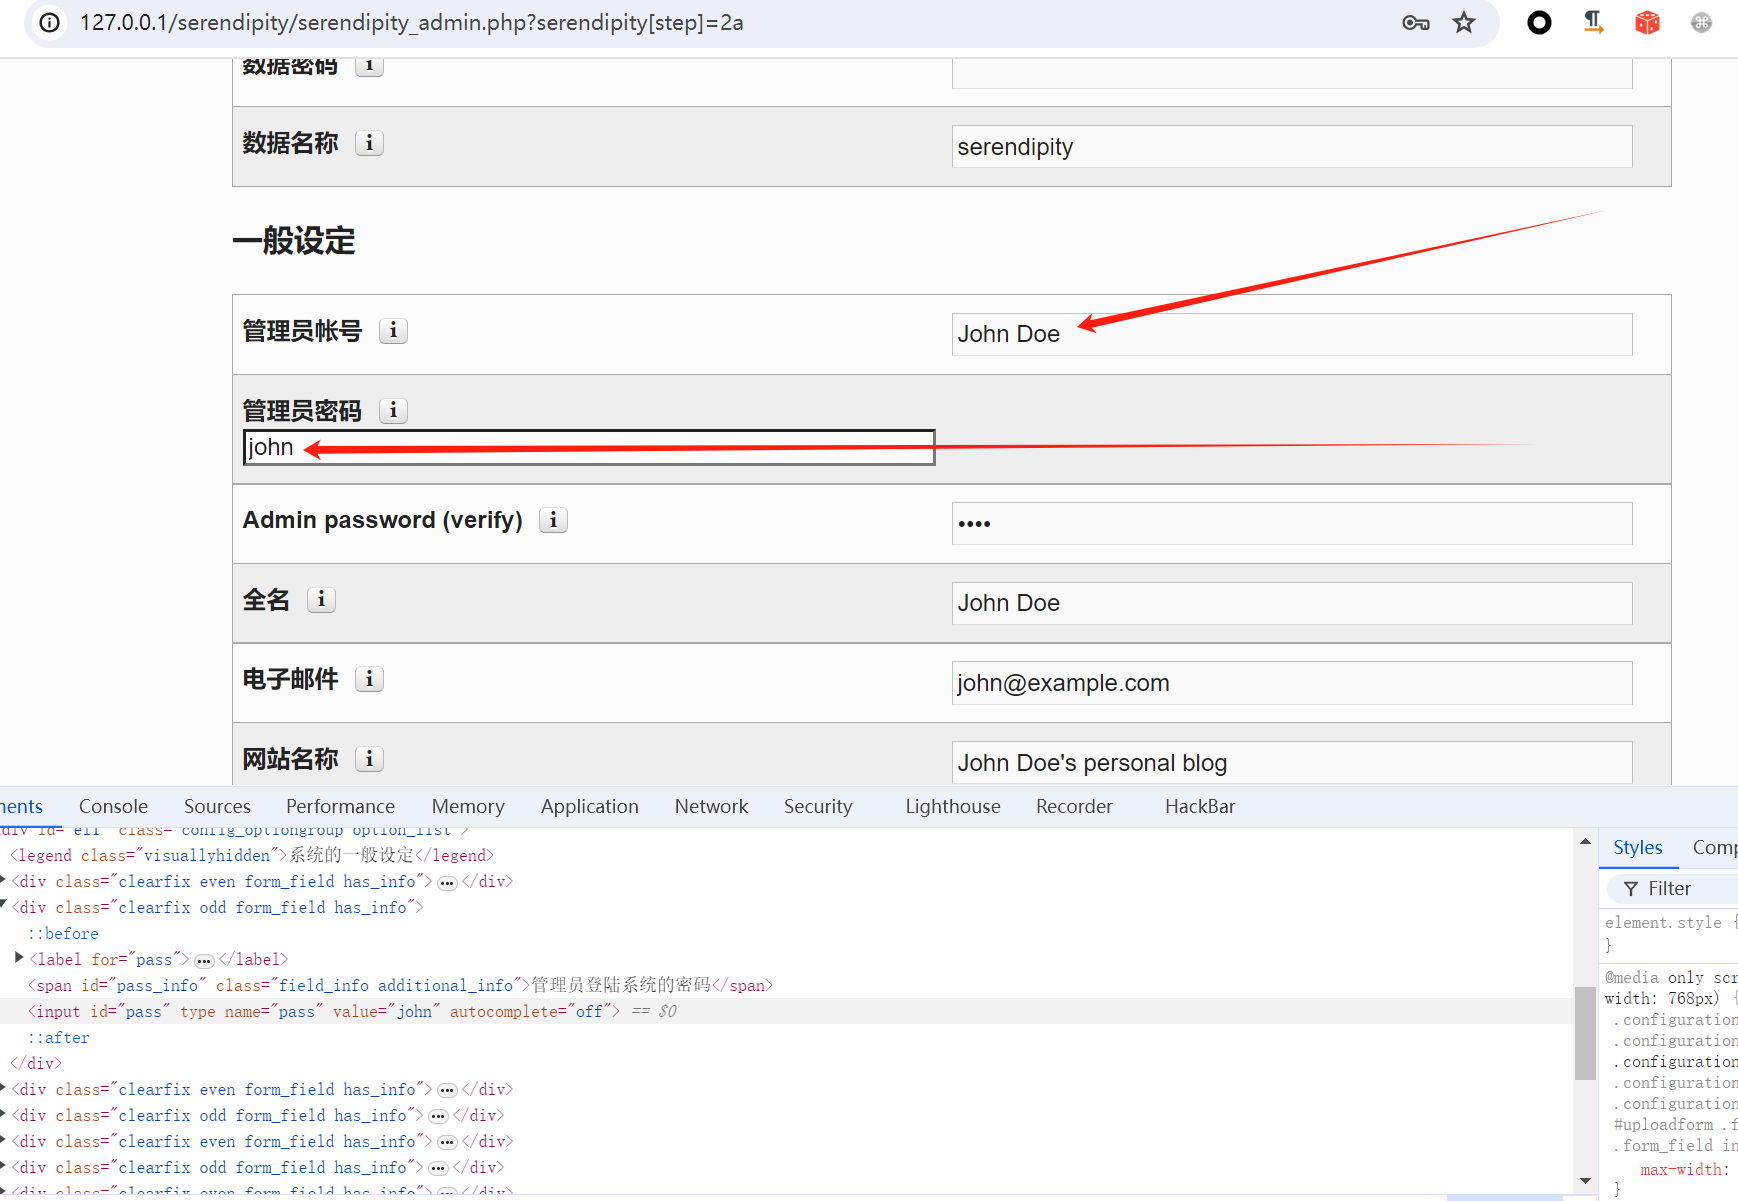The width and height of the screenshot is (1738, 1201).
Task: Select the ::after pseudo element
Action: click(x=58, y=1037)
